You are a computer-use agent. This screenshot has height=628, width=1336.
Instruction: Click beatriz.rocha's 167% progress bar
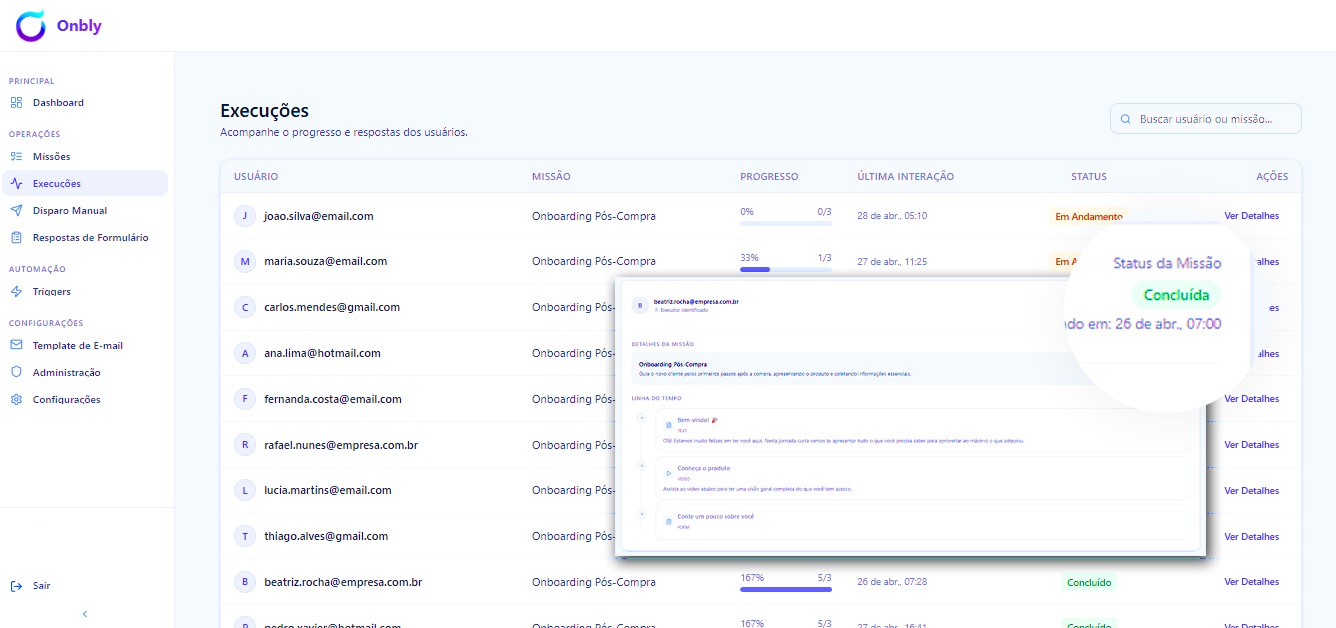(x=786, y=590)
